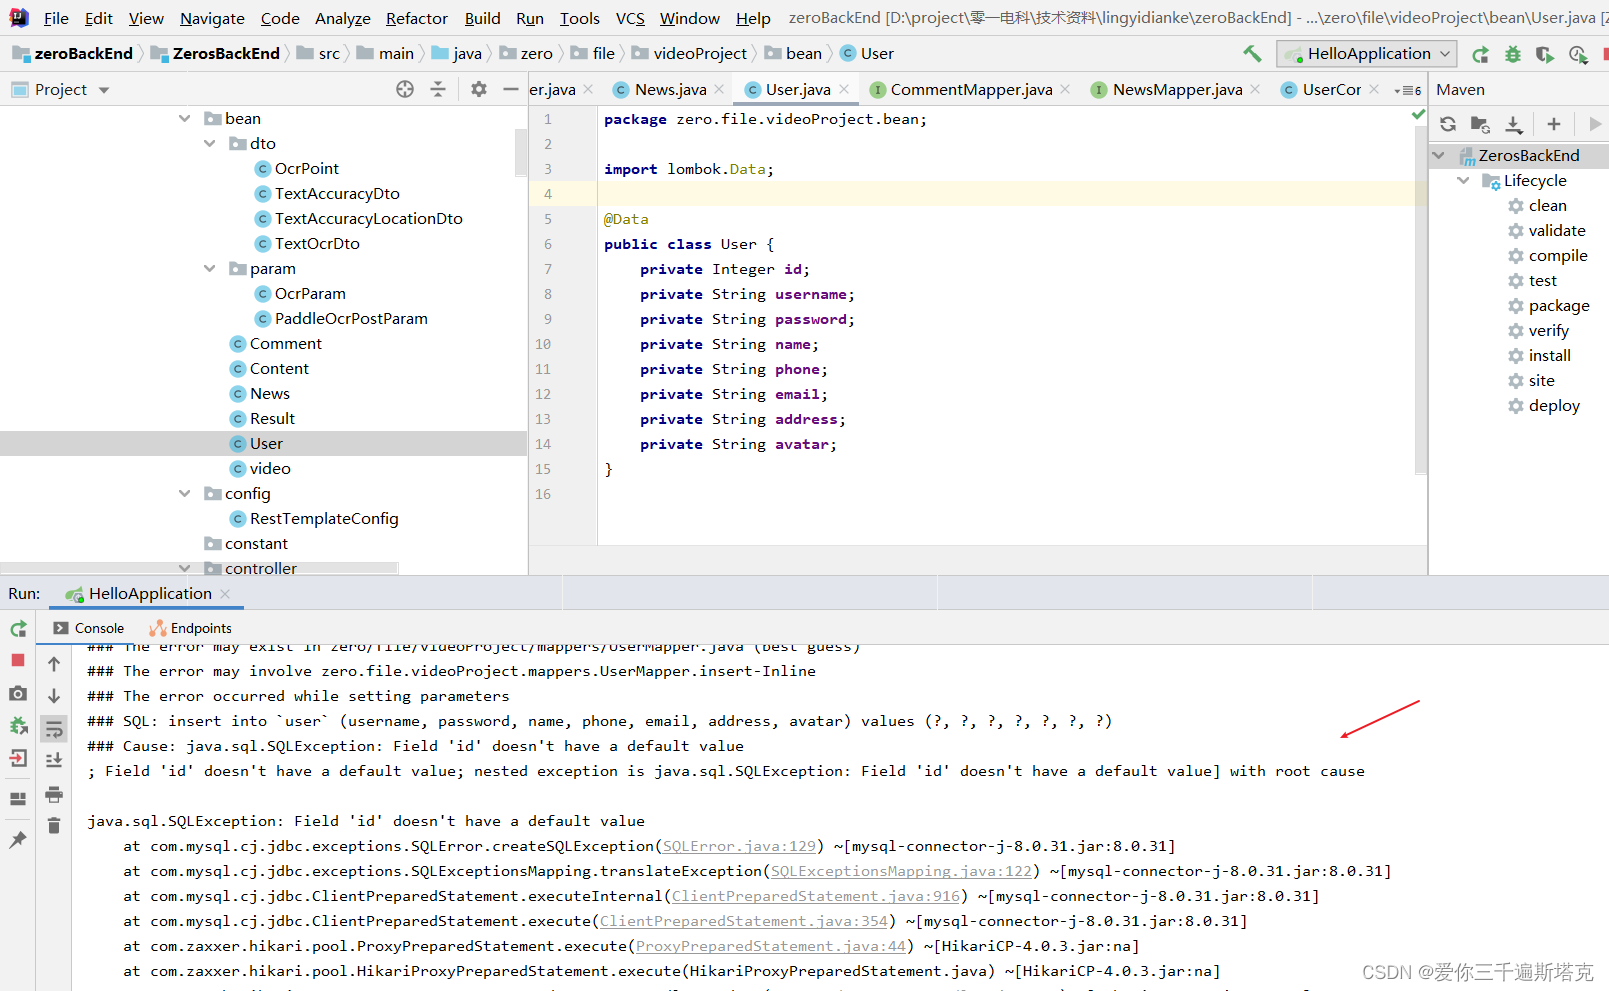The image size is (1609, 991).
Task: Collapse the Lifecycle node in Maven panel
Action: (x=1464, y=180)
